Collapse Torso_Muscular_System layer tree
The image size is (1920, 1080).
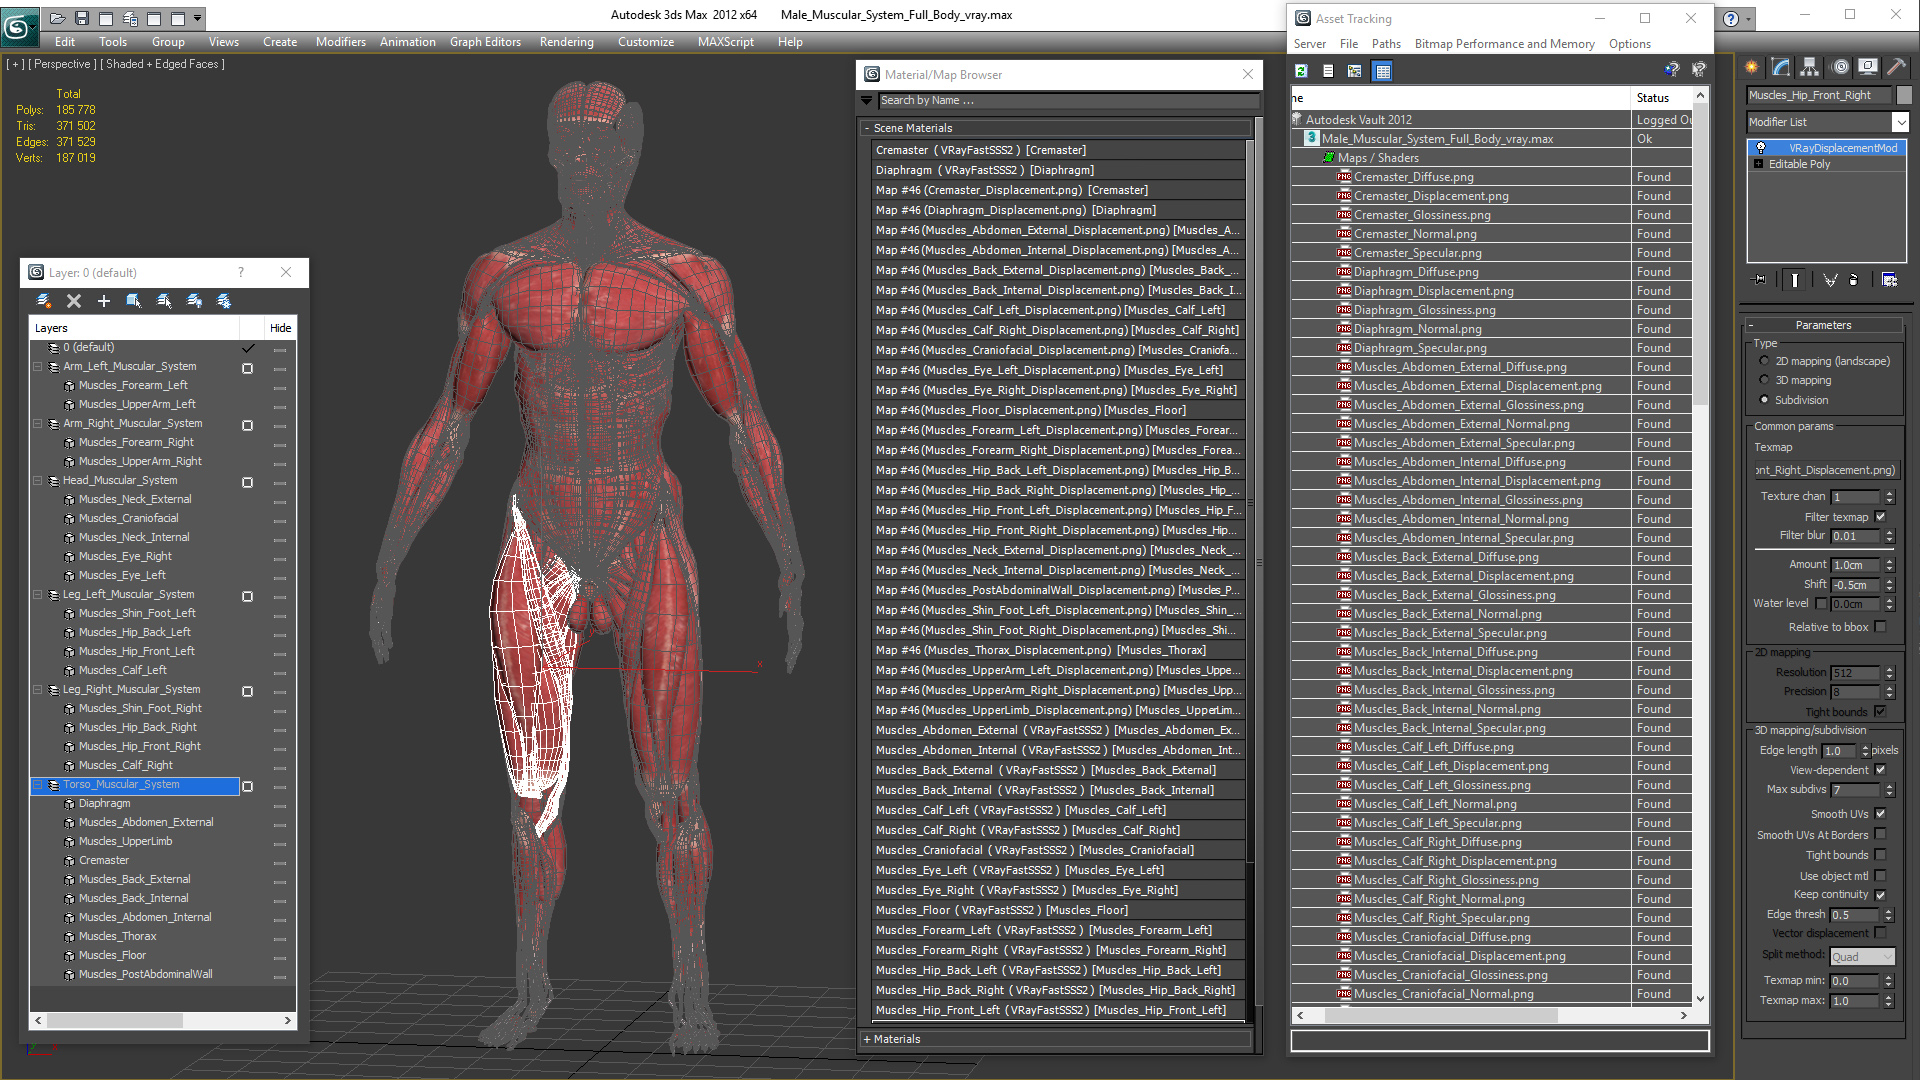(38, 785)
